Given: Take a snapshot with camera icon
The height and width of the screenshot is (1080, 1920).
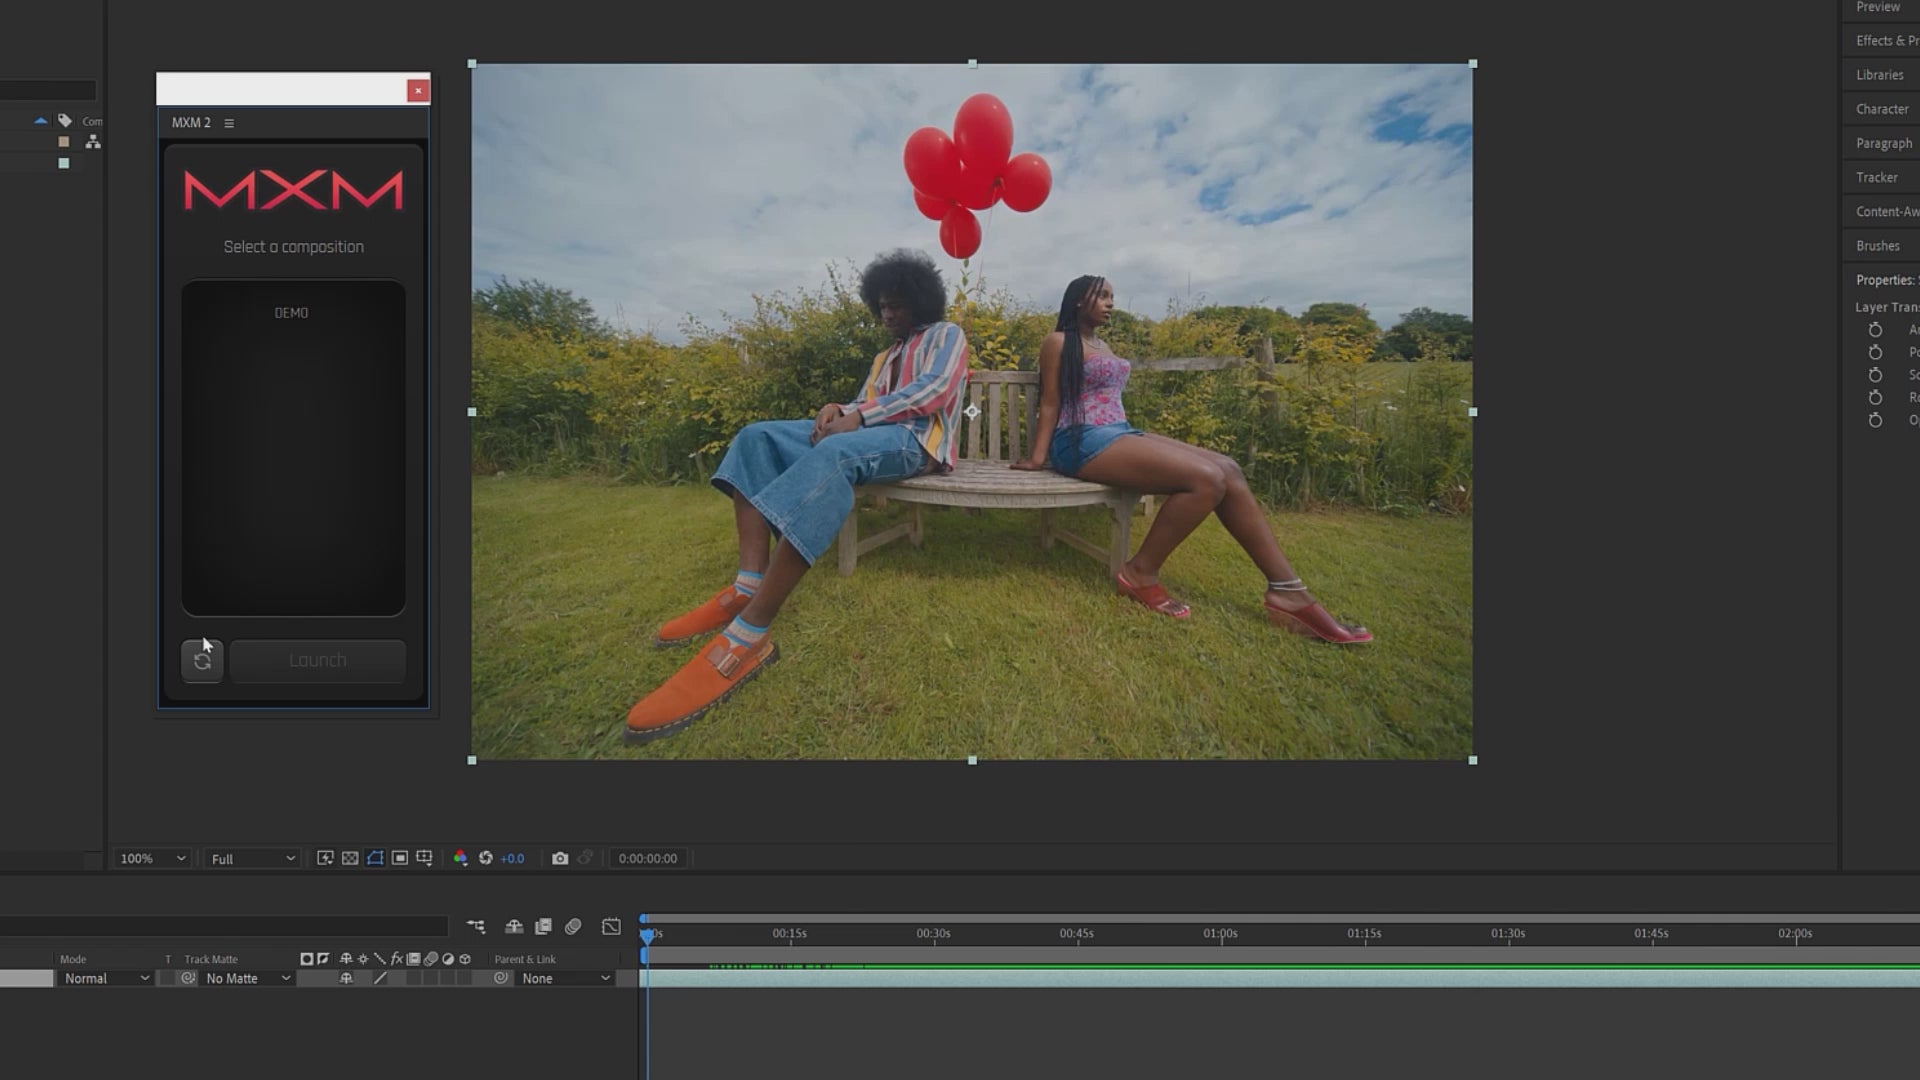Looking at the screenshot, I should tap(560, 858).
